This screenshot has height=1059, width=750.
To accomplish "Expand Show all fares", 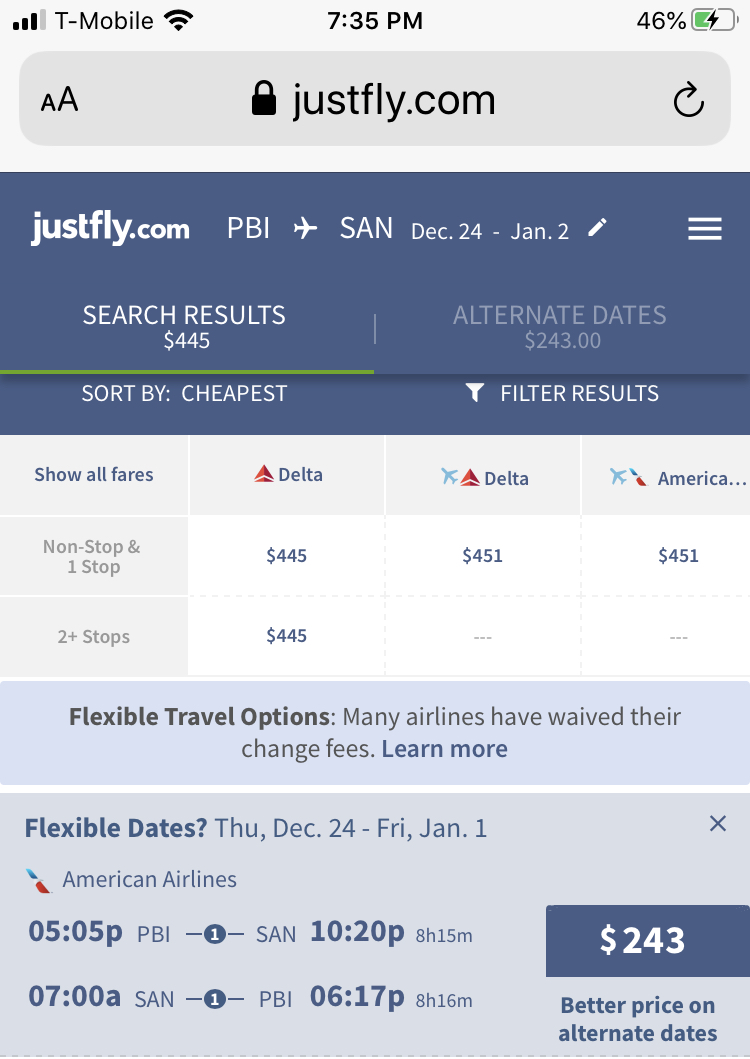I will pos(93,476).
